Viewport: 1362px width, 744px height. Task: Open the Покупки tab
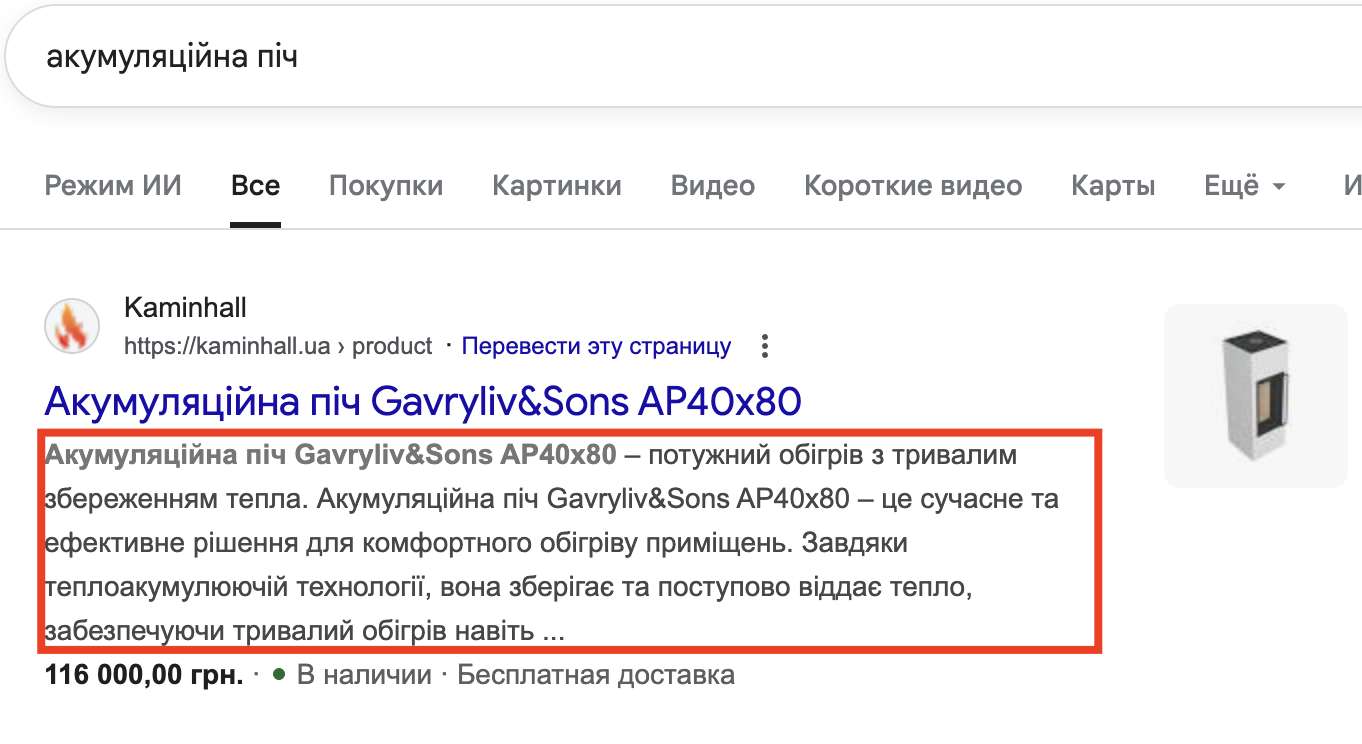pyautogui.click(x=386, y=186)
